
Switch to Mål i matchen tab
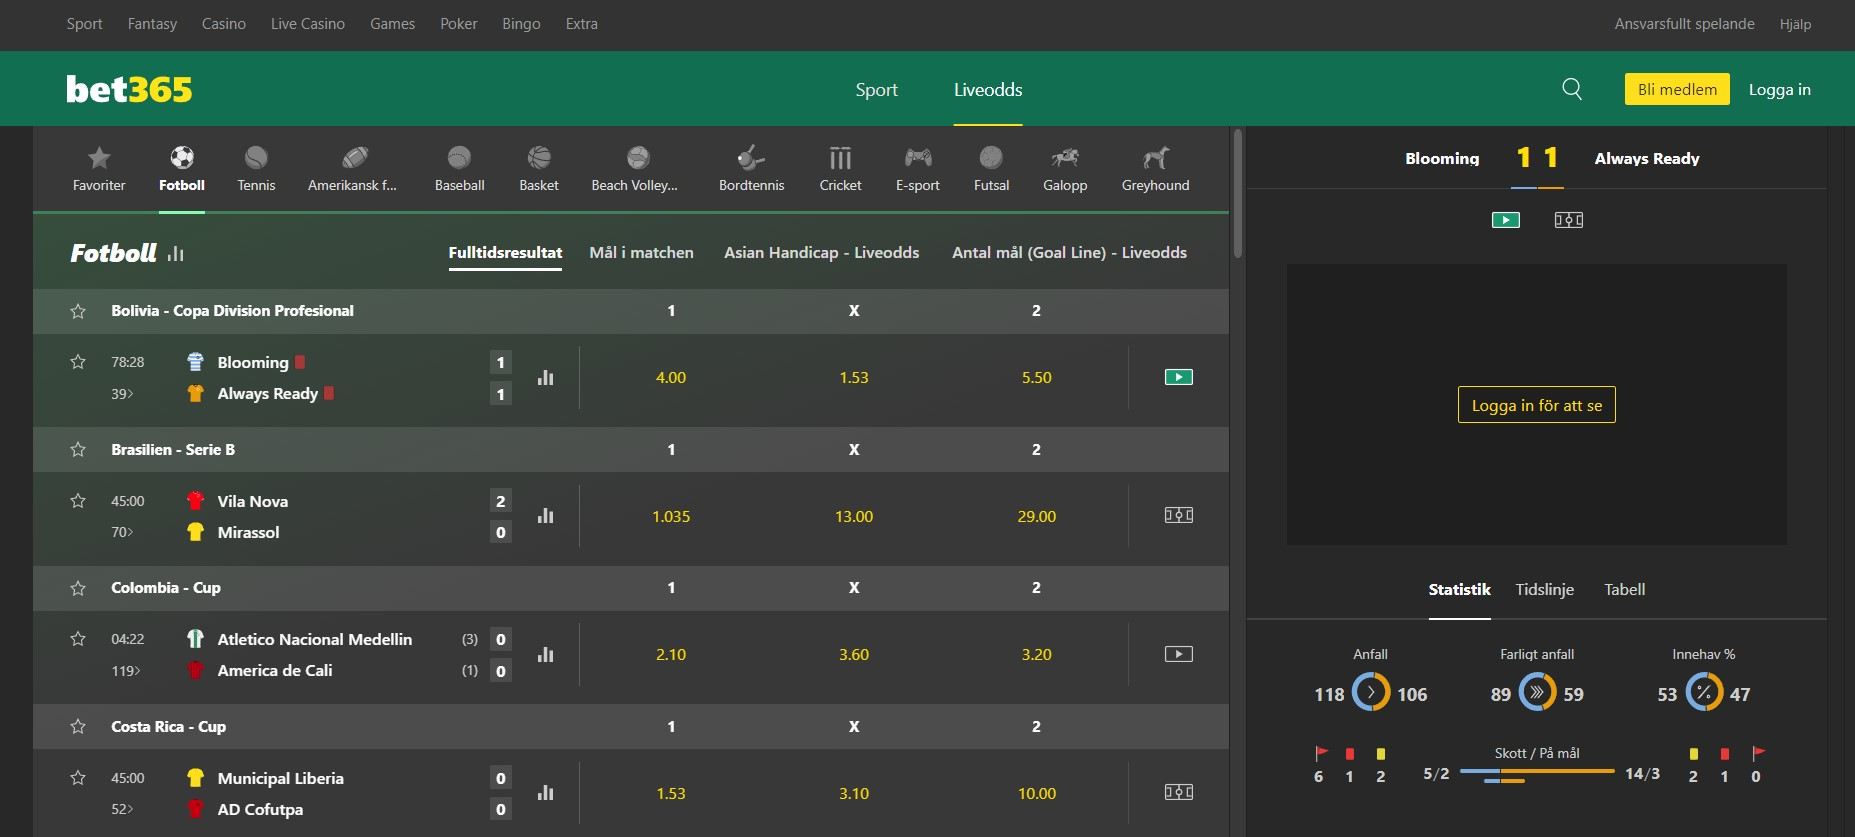[641, 253]
